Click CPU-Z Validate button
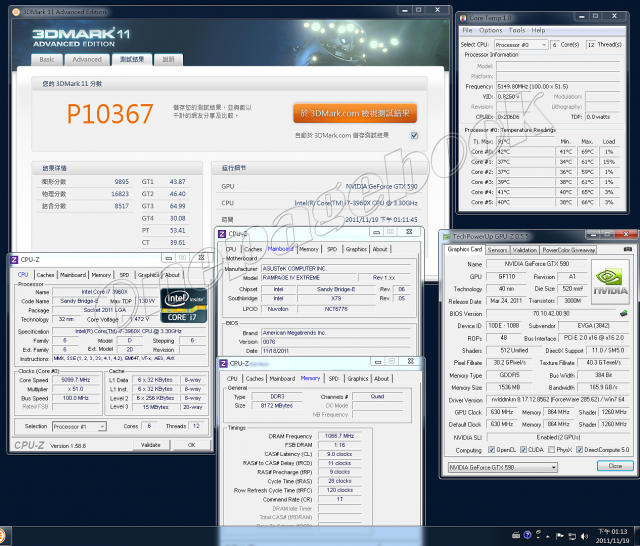Viewport: 640px width, 546px height. 151,445
